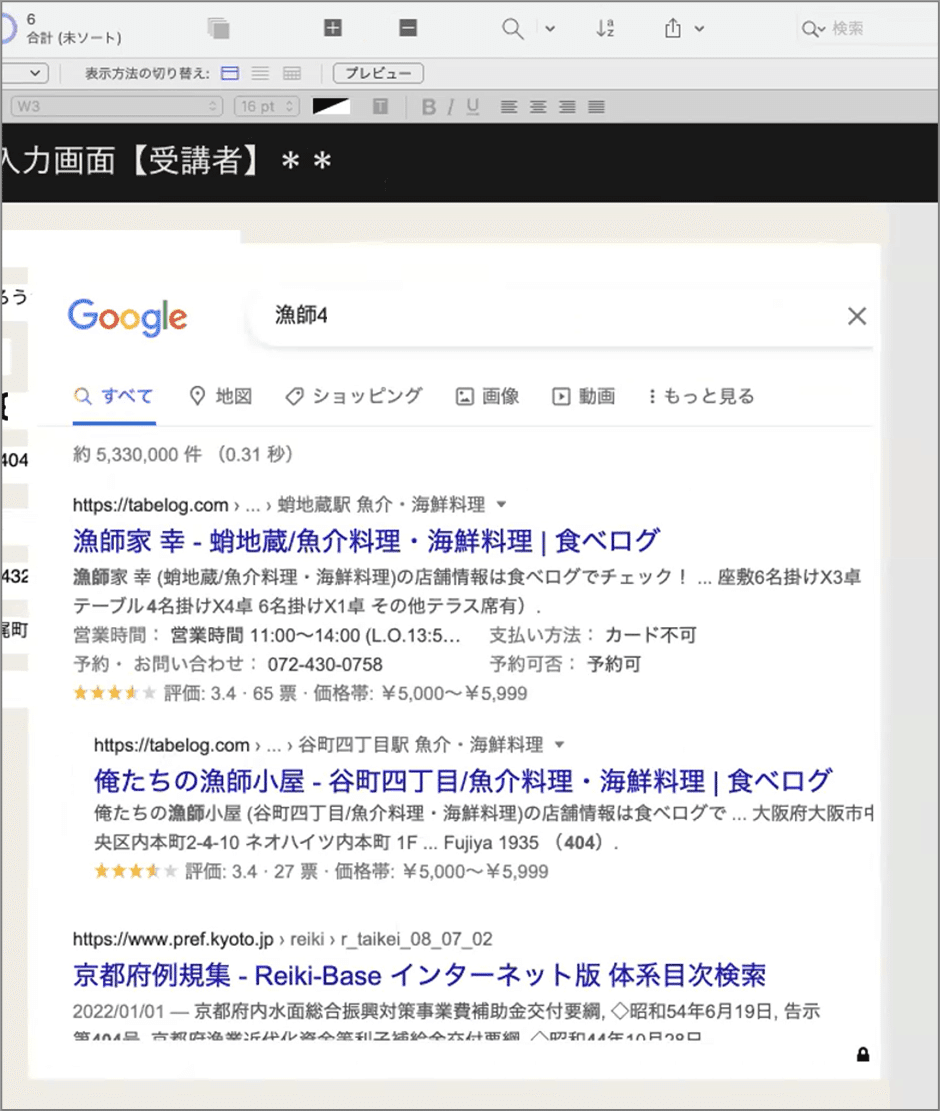Open the find options dropdown arrow
This screenshot has height=1111, width=940.
(550, 29)
